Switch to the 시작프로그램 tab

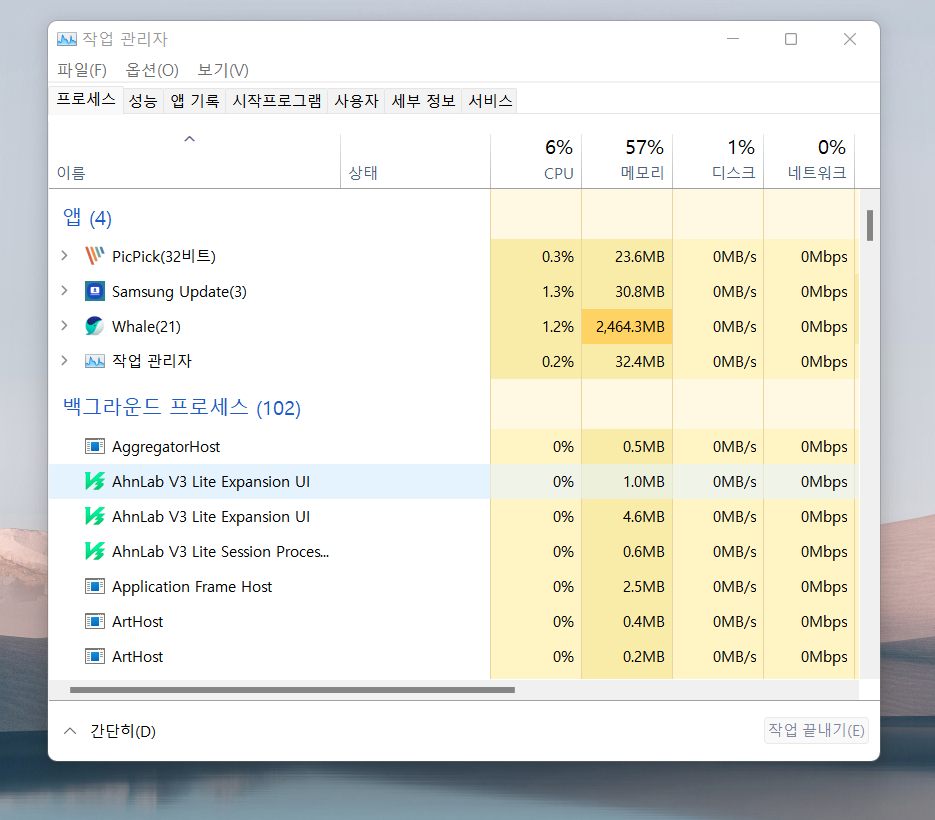tap(277, 101)
